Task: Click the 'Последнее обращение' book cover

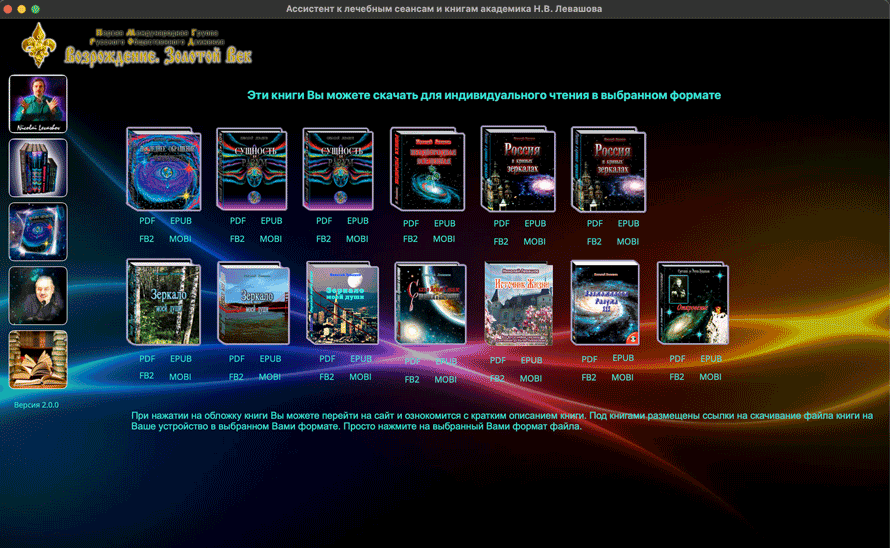Action: (162, 170)
